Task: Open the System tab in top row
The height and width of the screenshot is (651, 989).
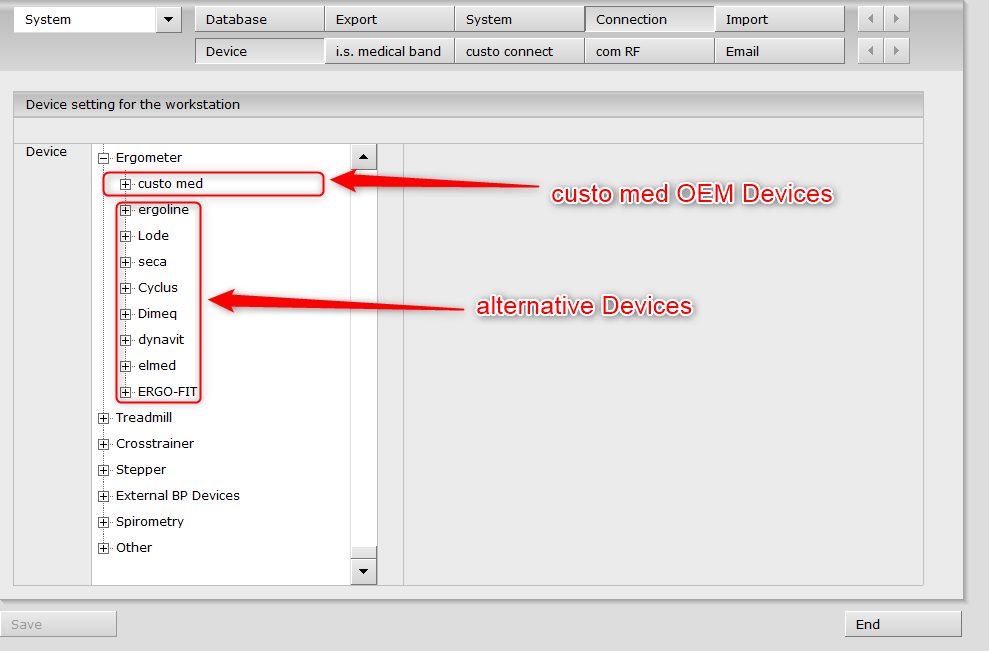Action: coord(520,19)
